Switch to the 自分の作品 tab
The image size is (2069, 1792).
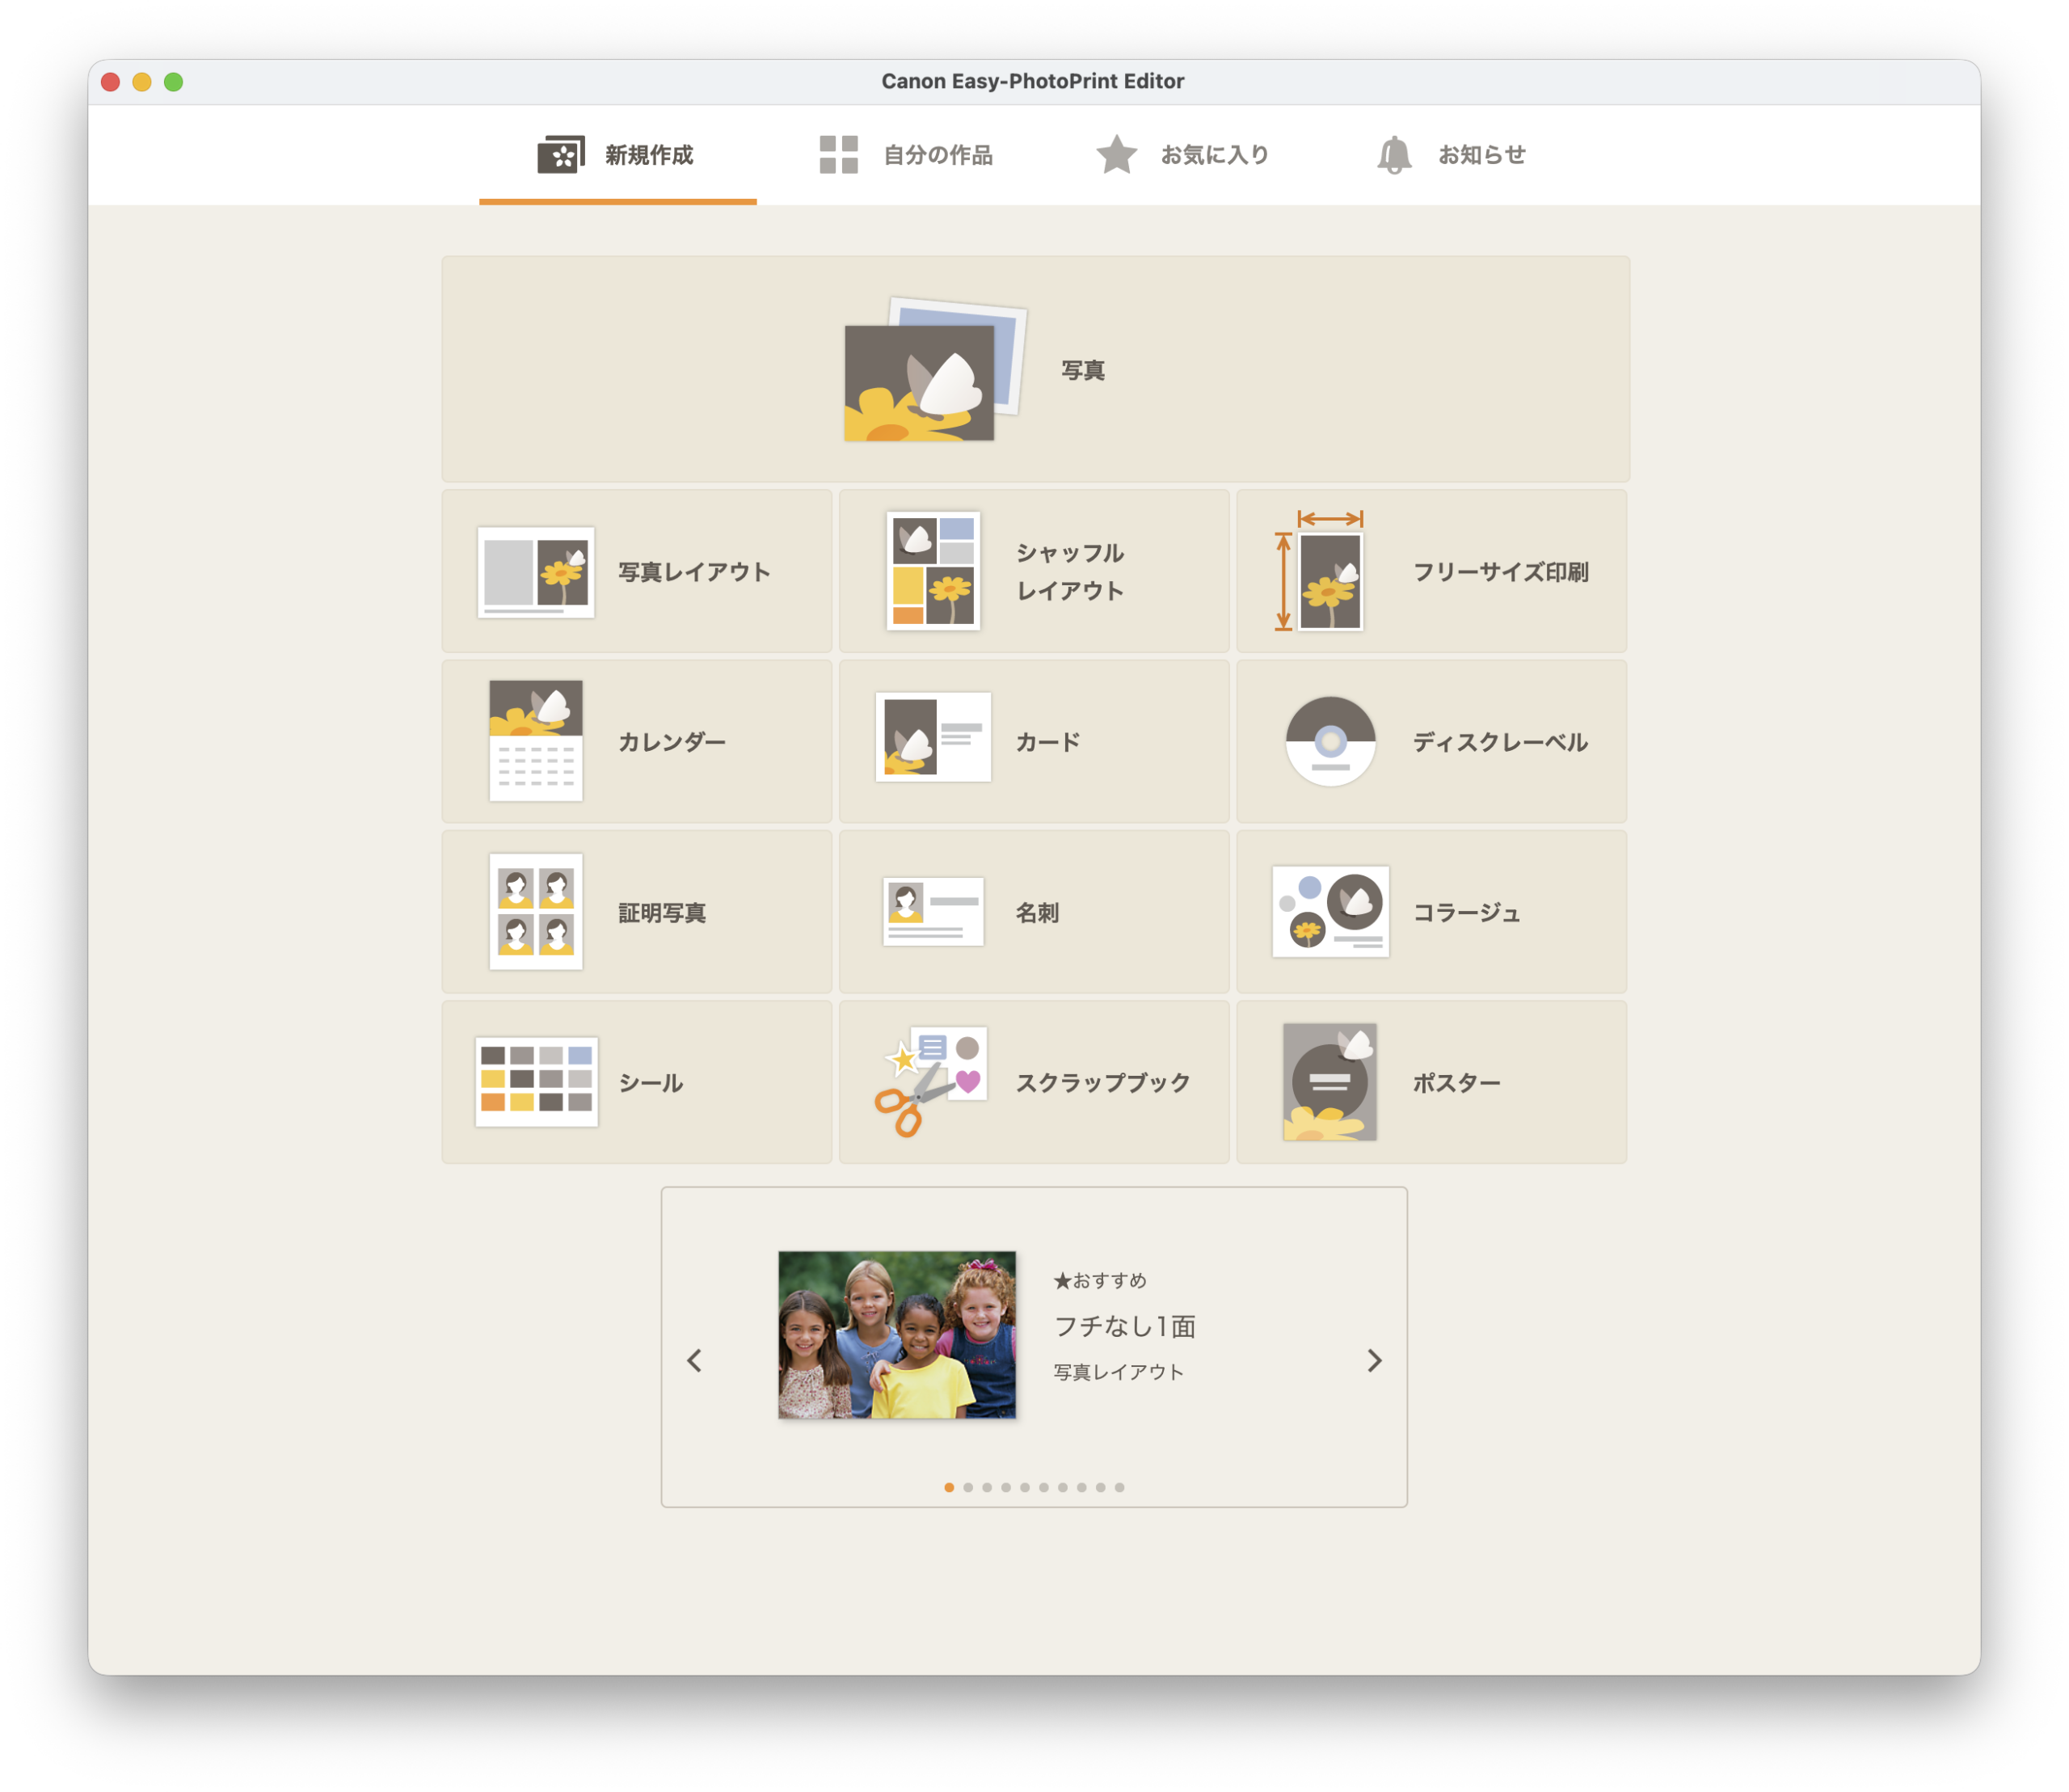point(905,155)
